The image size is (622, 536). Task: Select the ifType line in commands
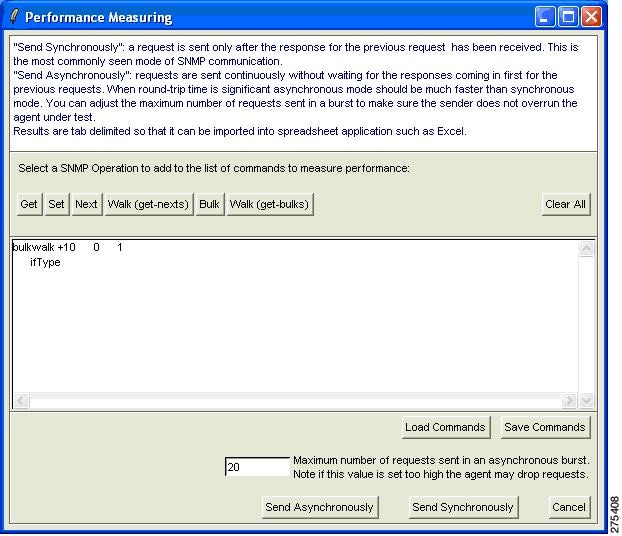(45, 262)
